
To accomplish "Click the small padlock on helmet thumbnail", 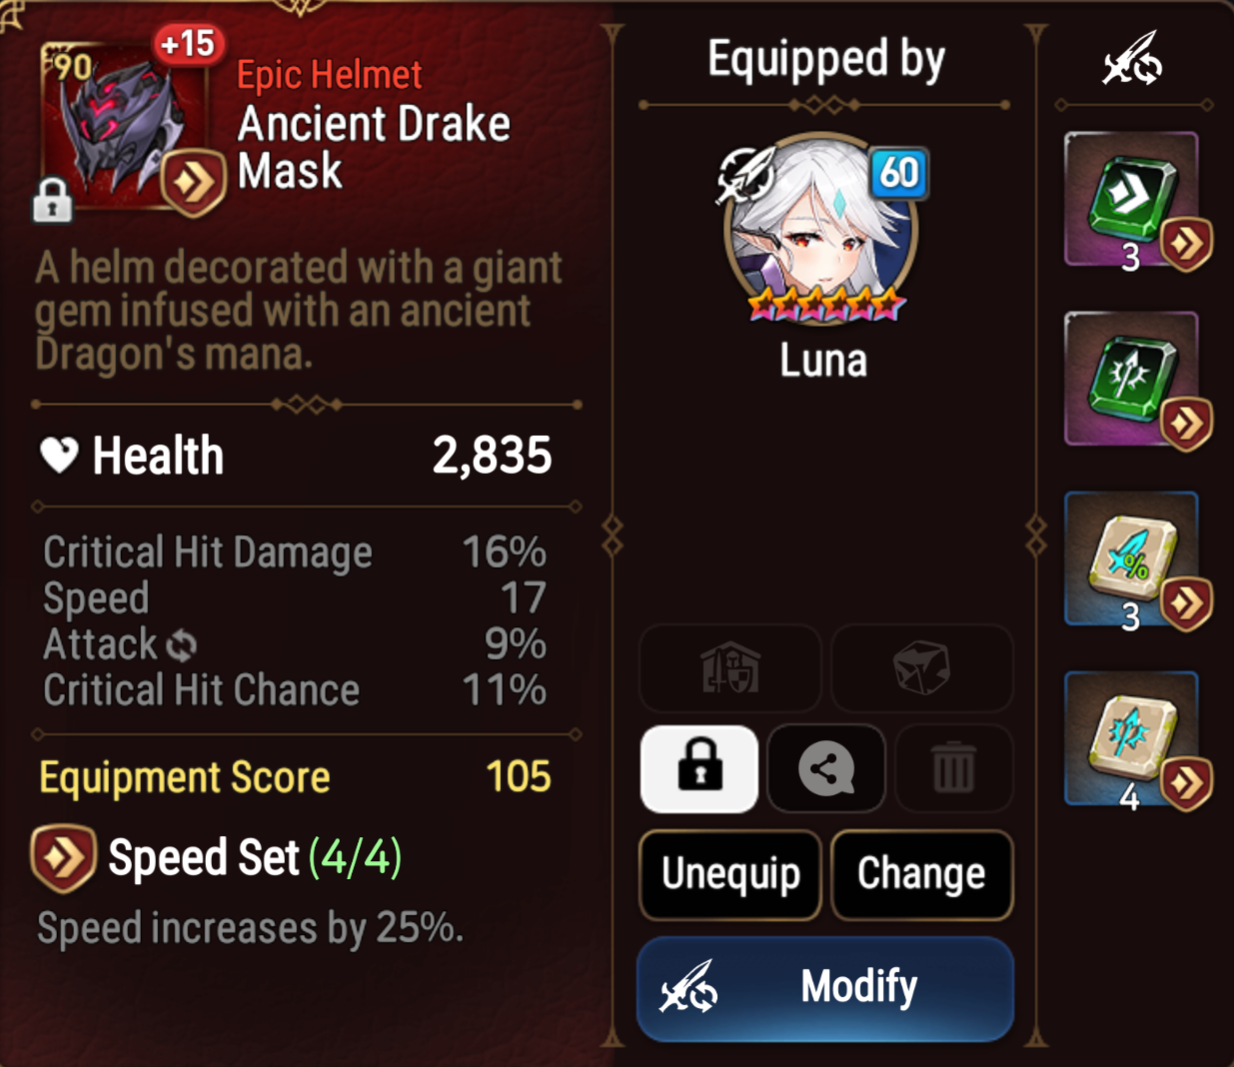I will click(x=53, y=200).
